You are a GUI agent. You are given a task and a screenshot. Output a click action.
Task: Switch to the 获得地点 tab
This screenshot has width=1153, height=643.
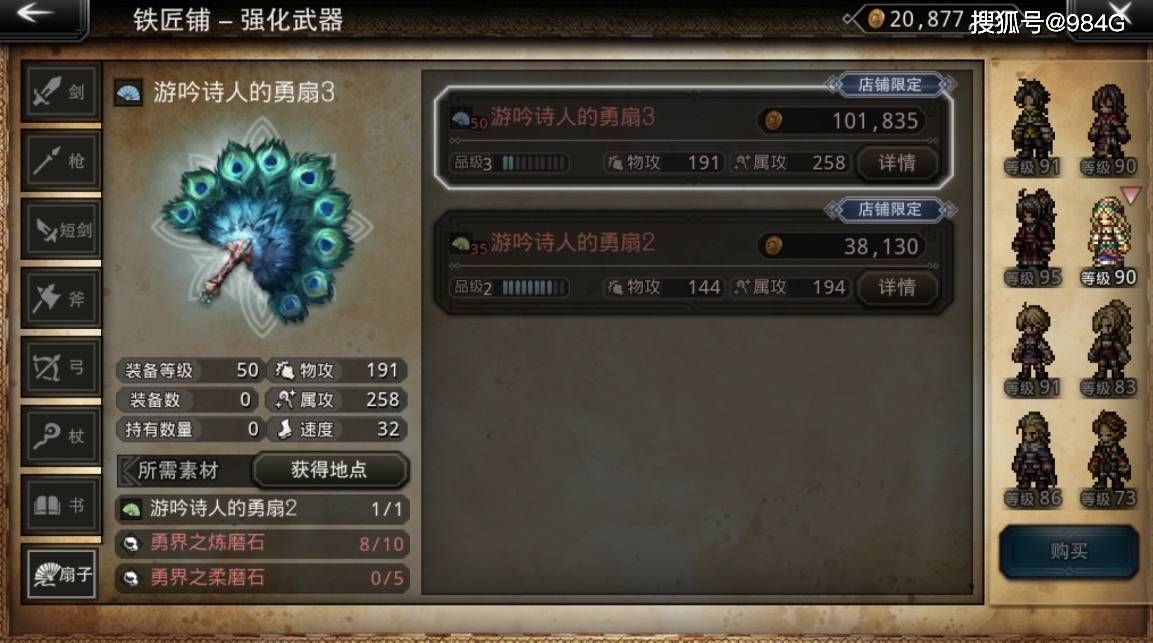point(329,470)
